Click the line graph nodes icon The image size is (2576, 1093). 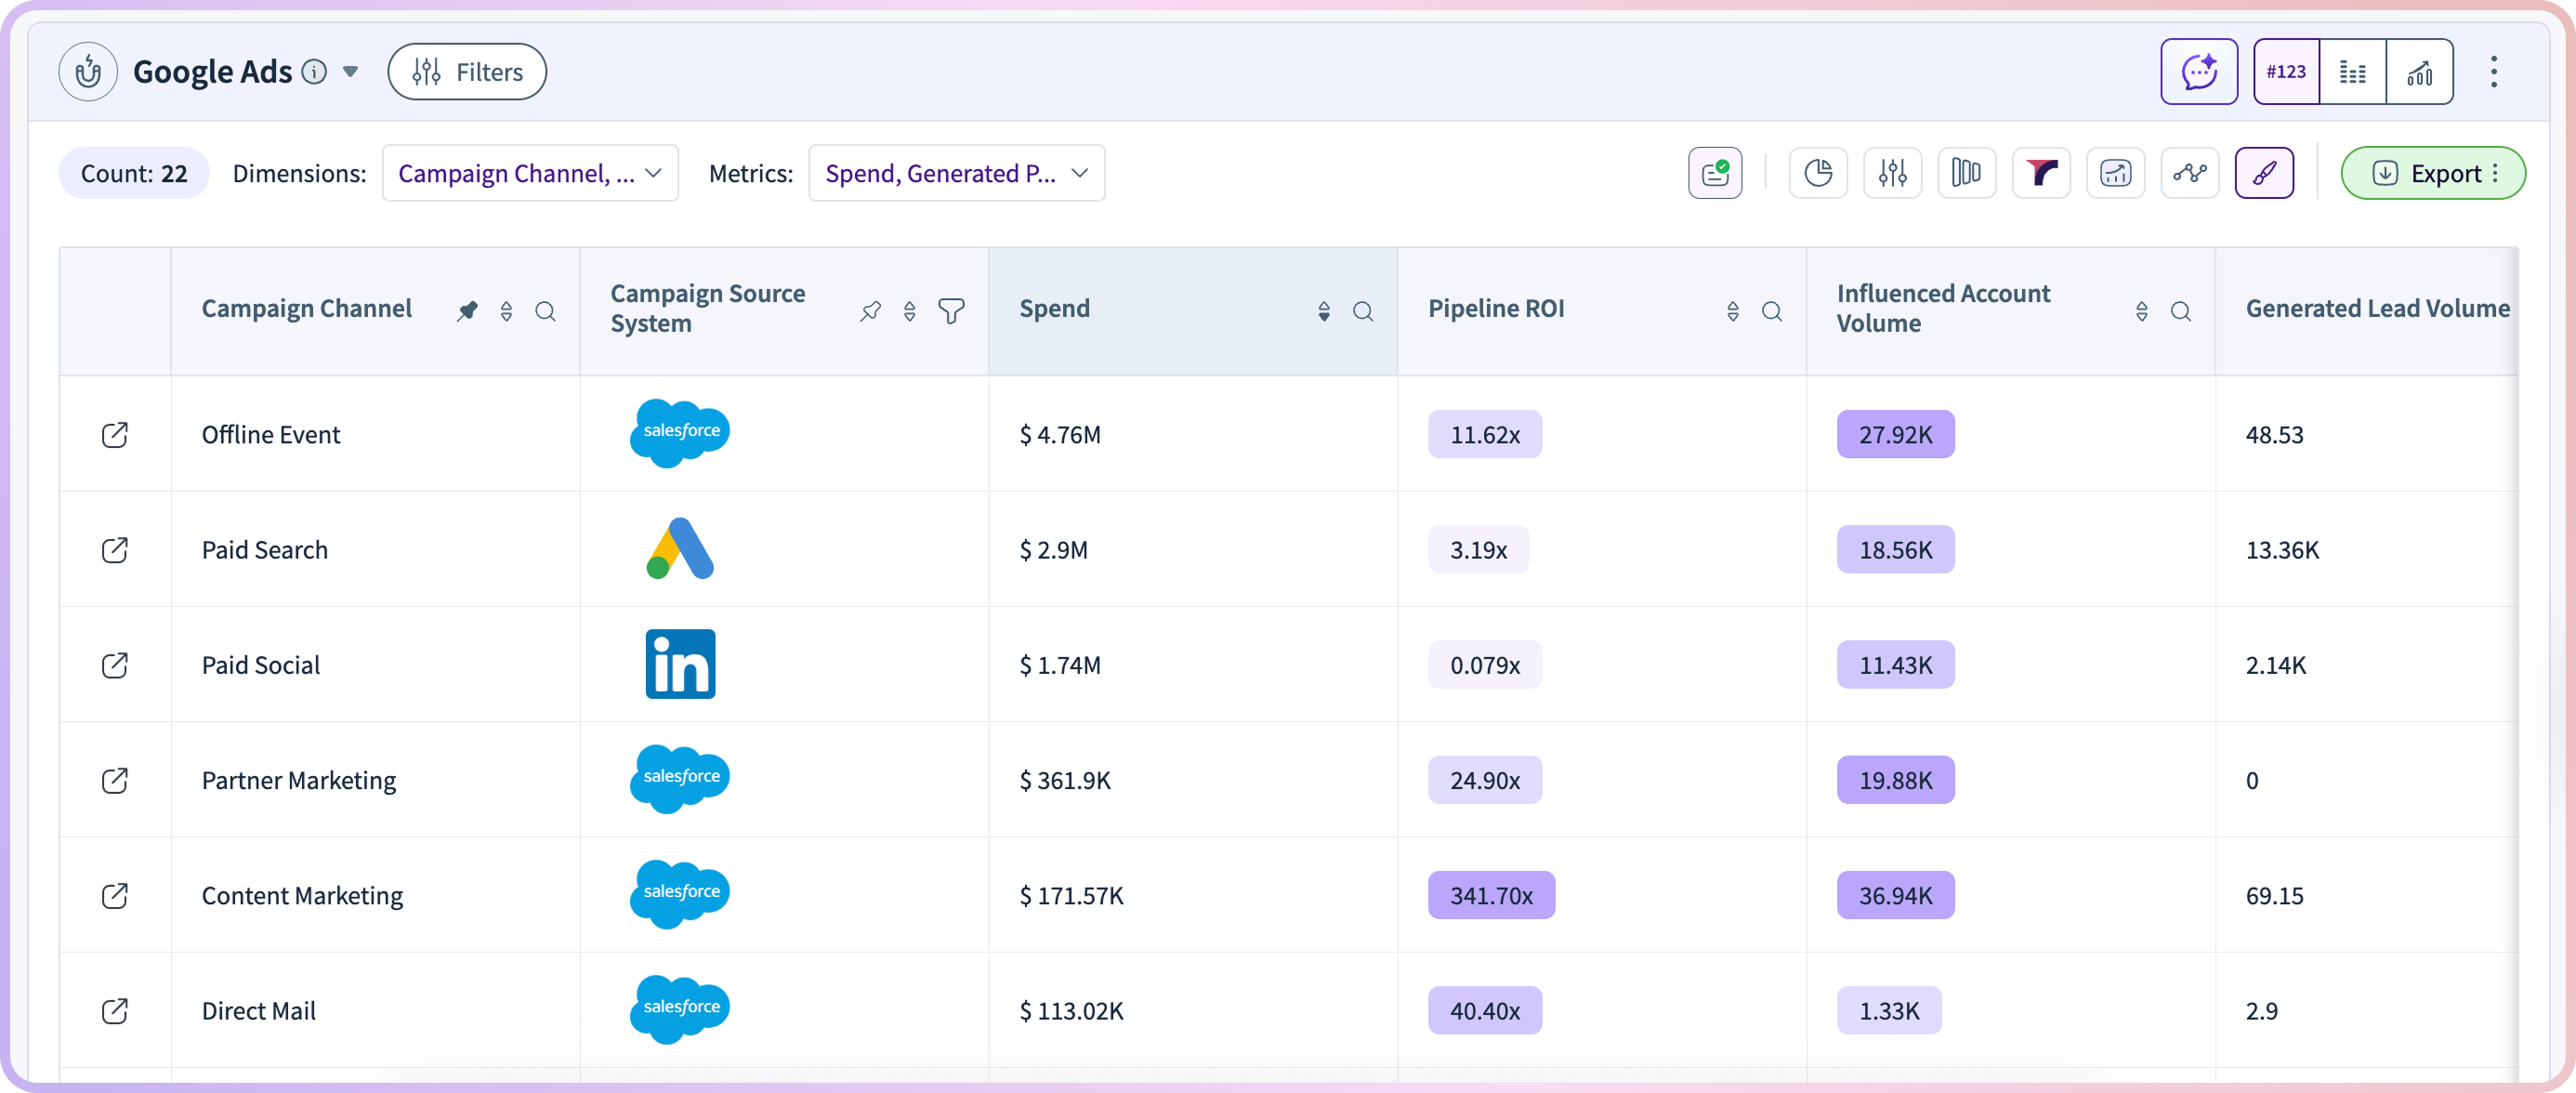click(x=2189, y=173)
